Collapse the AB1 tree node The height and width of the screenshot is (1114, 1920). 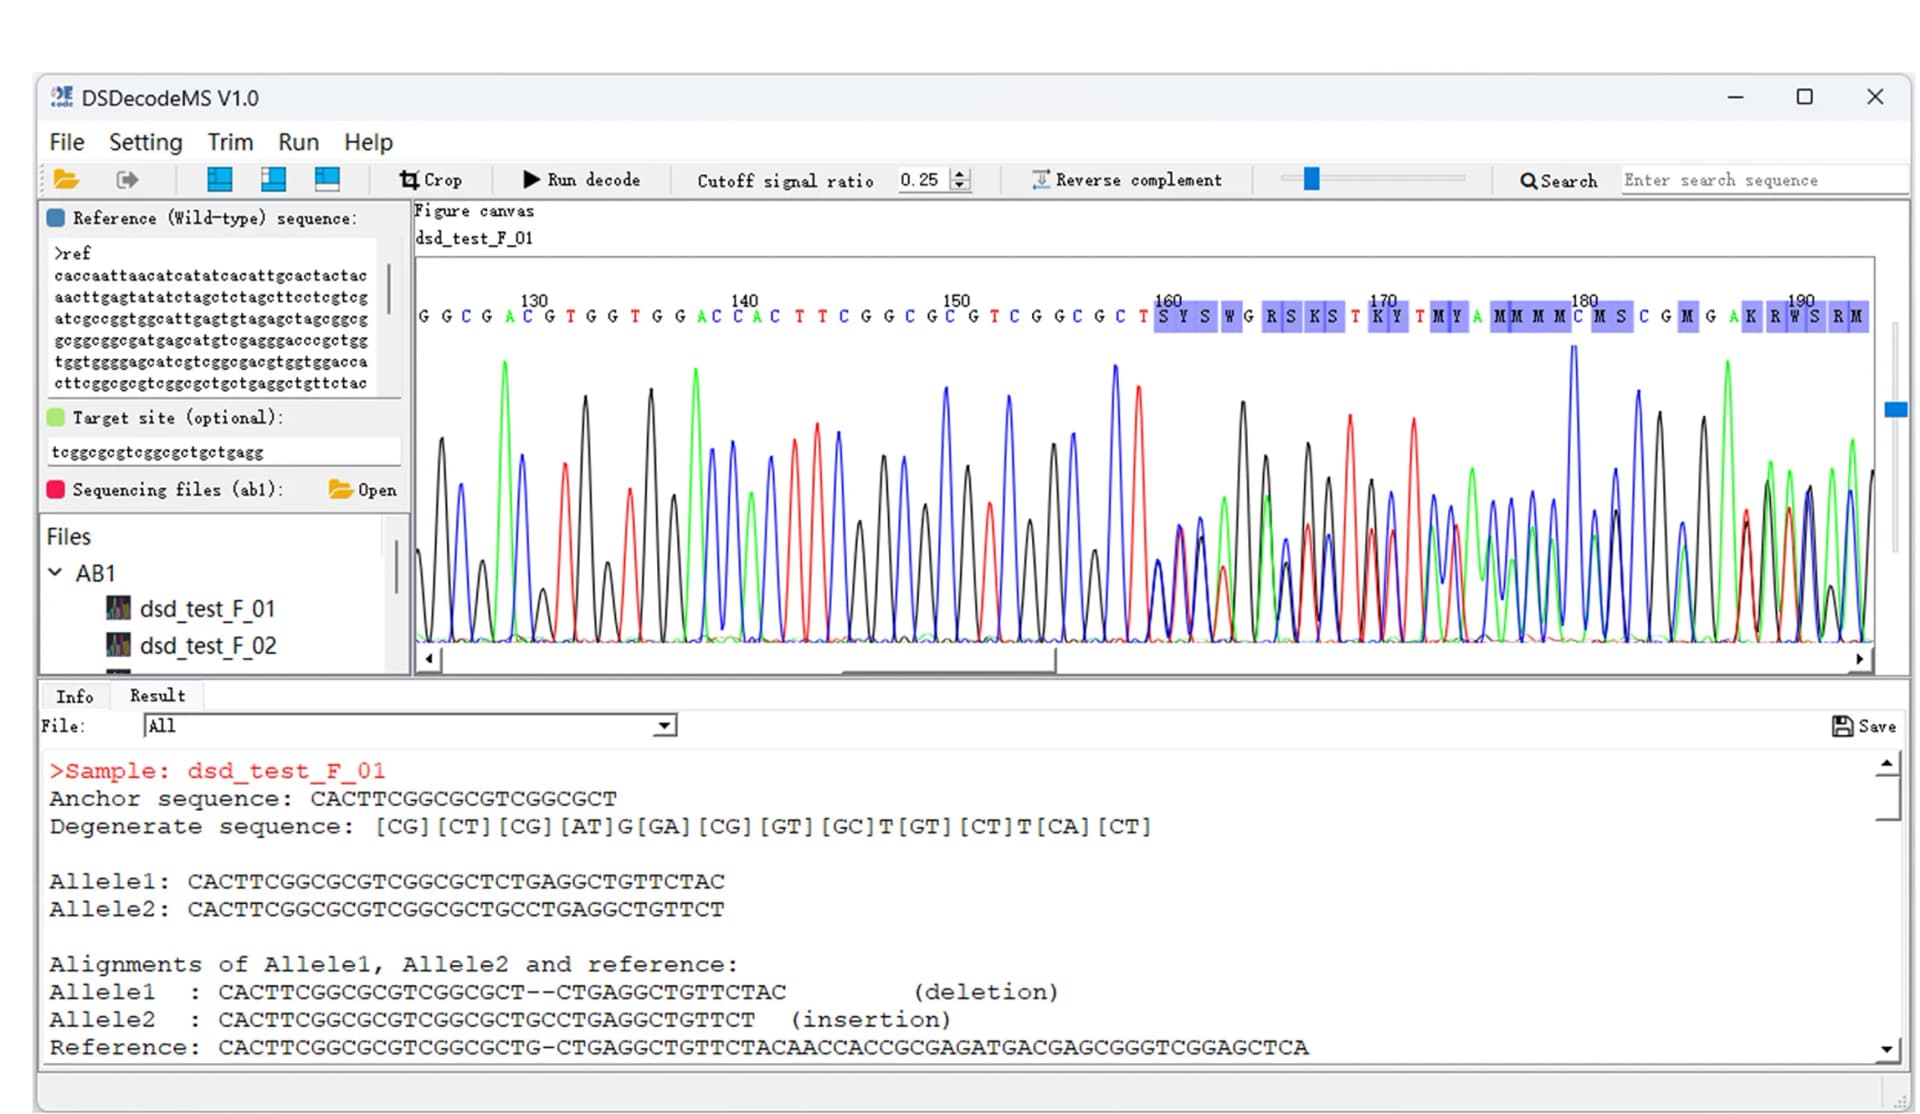55,573
